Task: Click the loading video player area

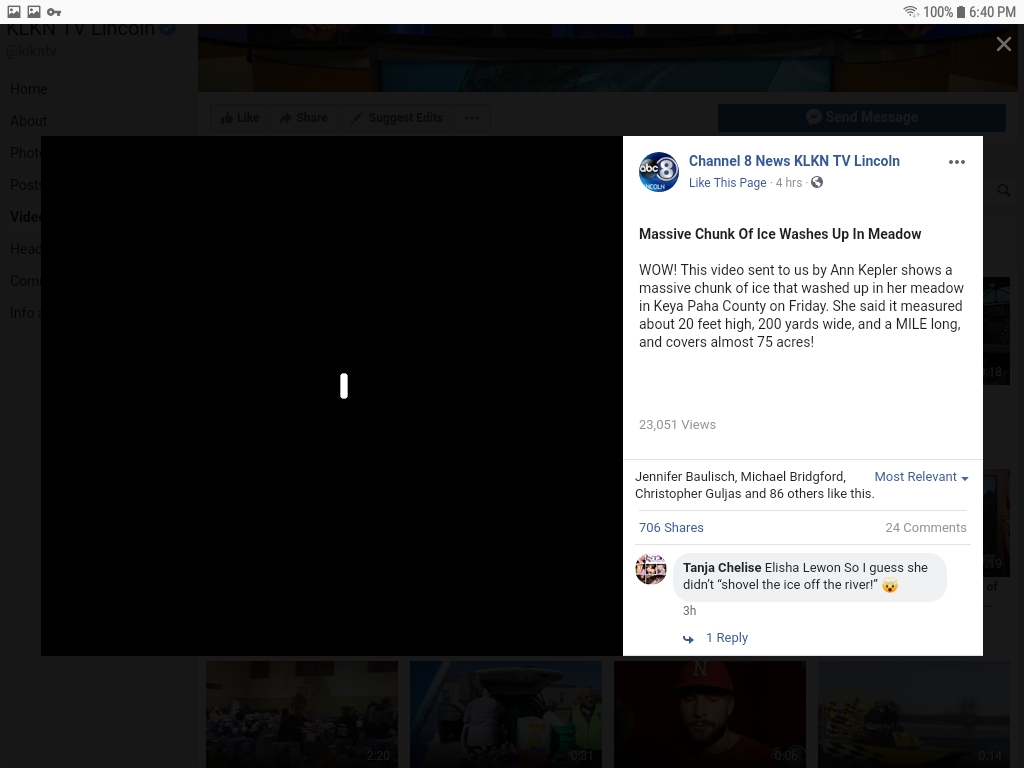Action: 332,396
